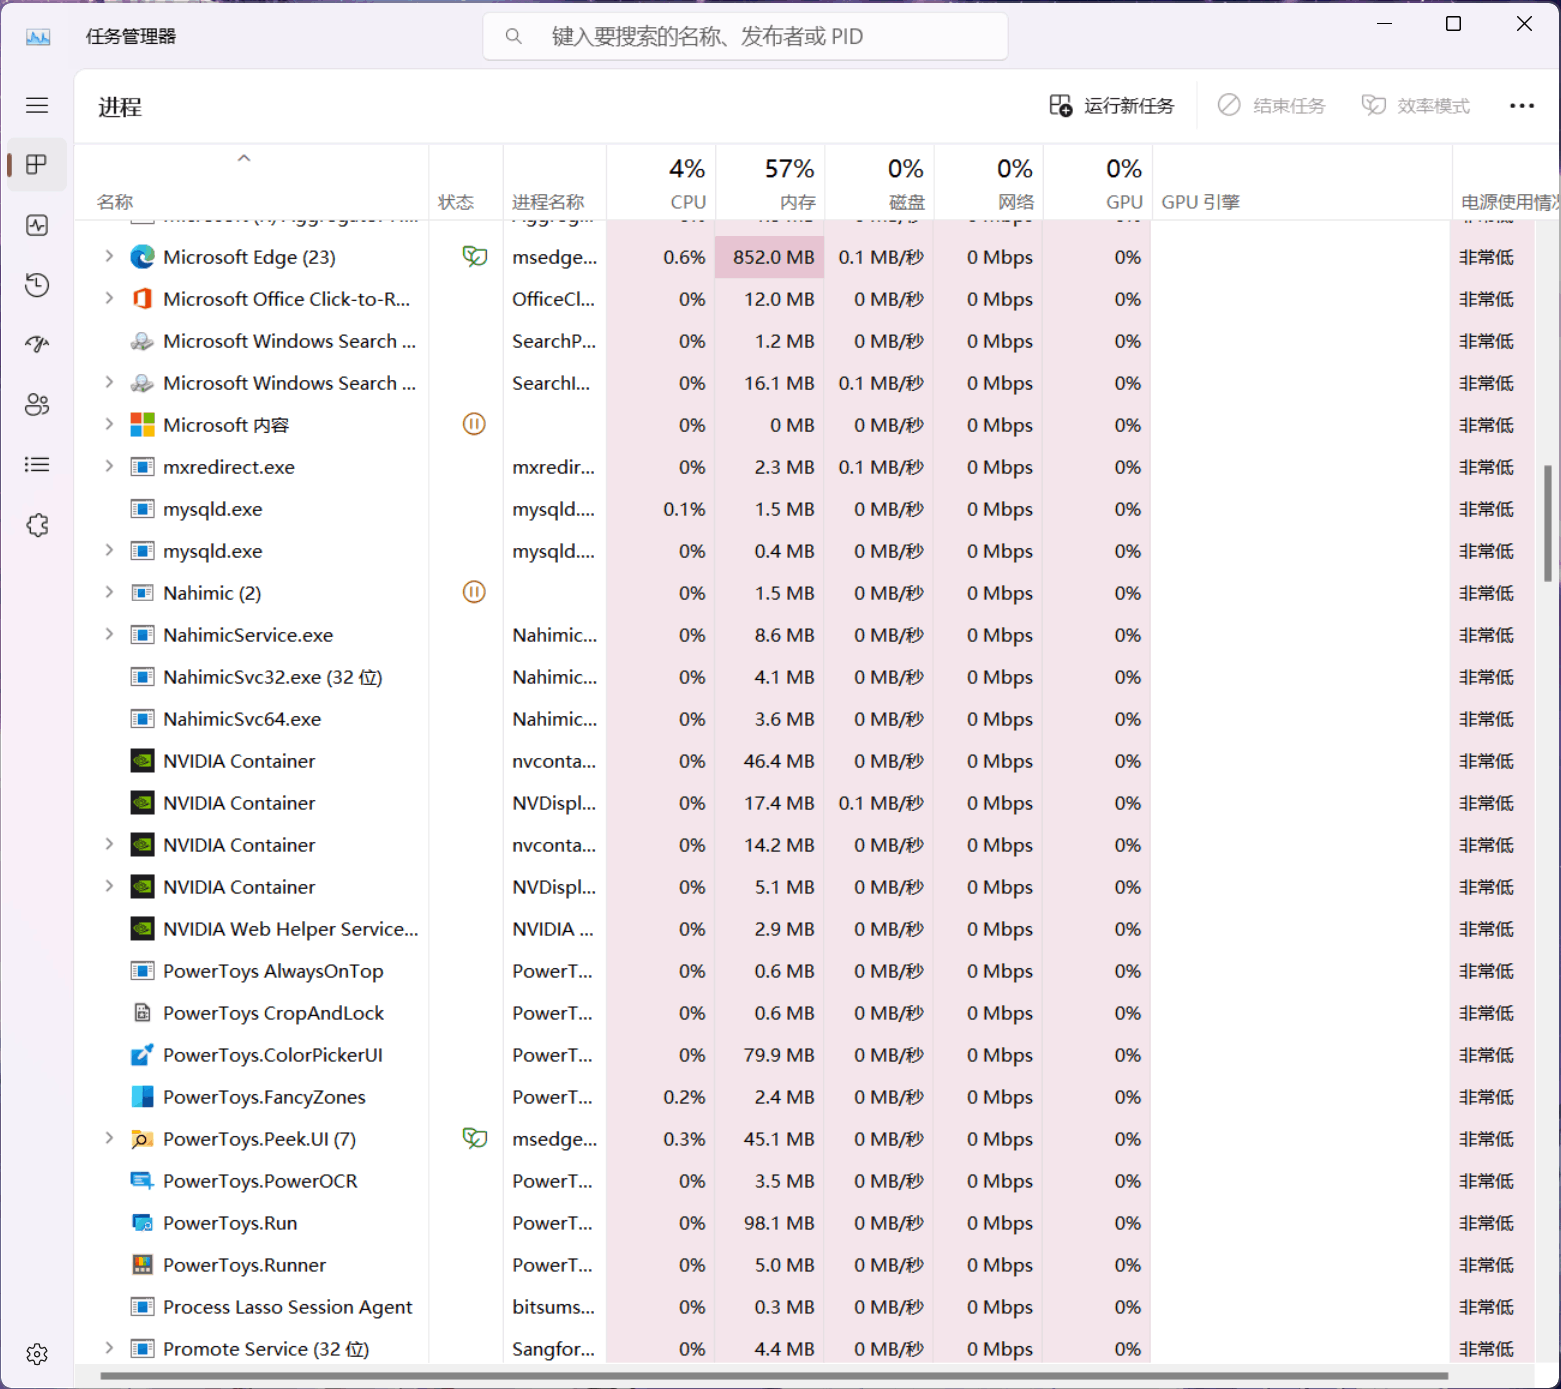
Task: Sort by the 内存 memory column header
Action: pos(770,182)
